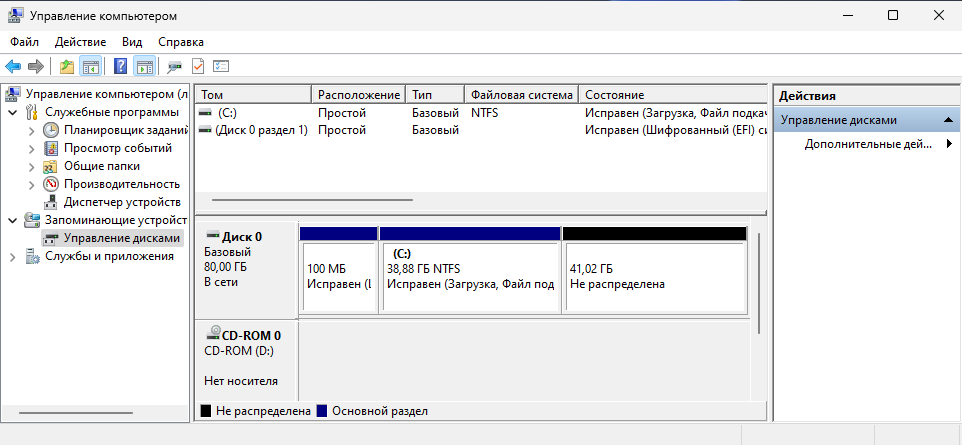The height and width of the screenshot is (445, 962).
Task: Click the Диспетчер устройств icon
Action: point(51,202)
